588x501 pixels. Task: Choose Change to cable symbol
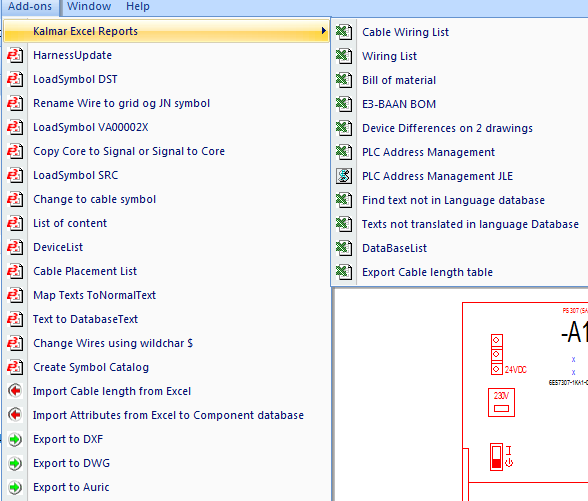click(166, 200)
